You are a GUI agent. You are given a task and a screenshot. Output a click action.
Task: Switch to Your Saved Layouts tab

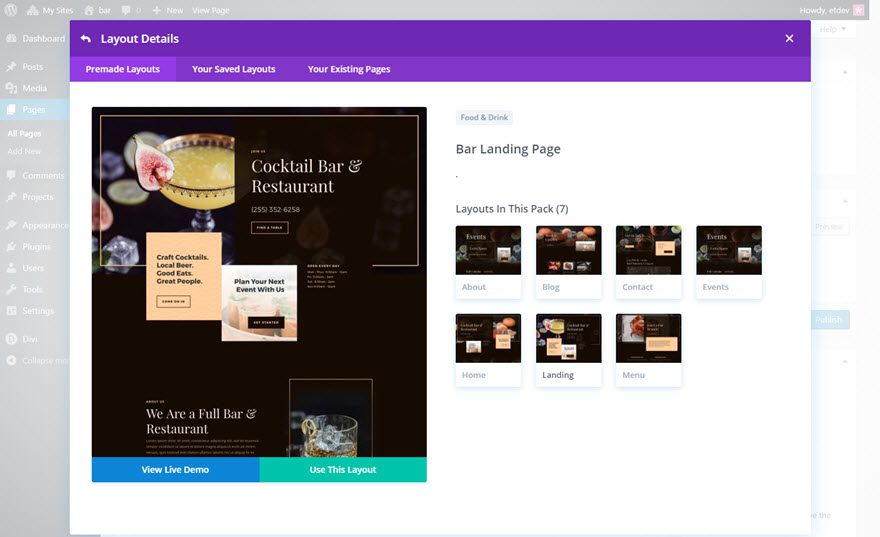click(233, 69)
